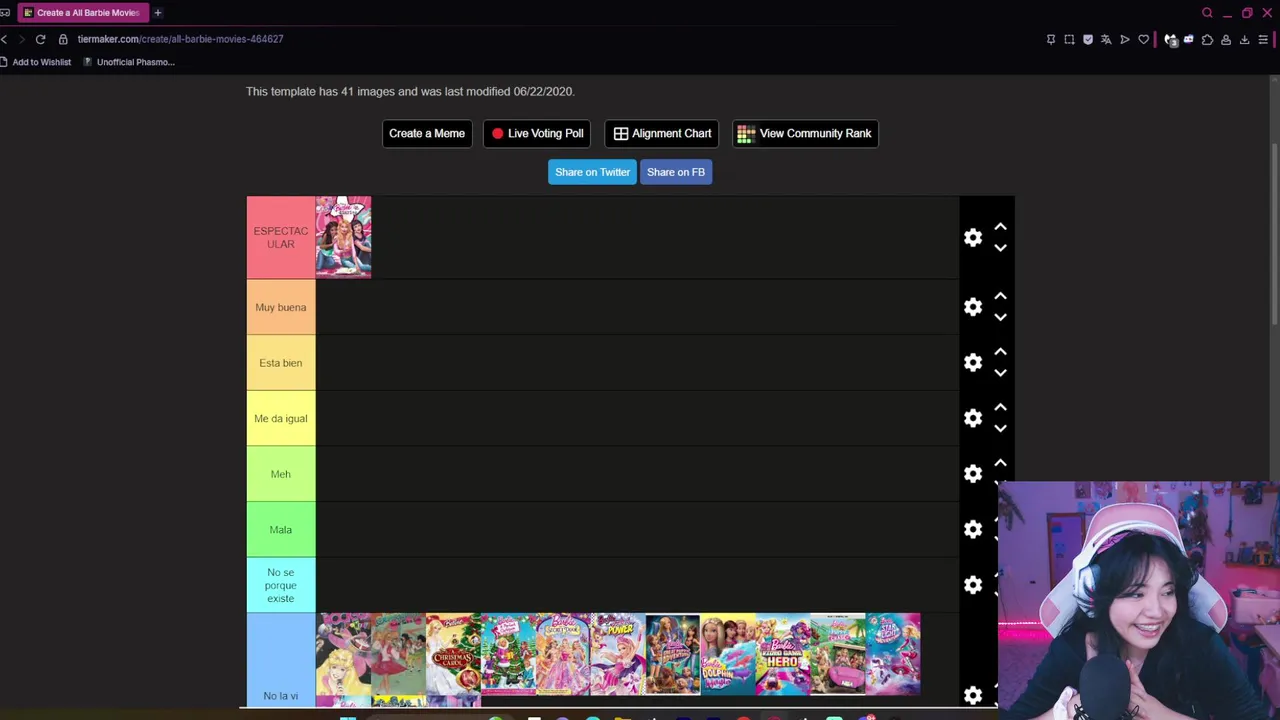Select ESPECTACULAR tier label
The width and height of the screenshot is (1280, 720).
coord(281,237)
